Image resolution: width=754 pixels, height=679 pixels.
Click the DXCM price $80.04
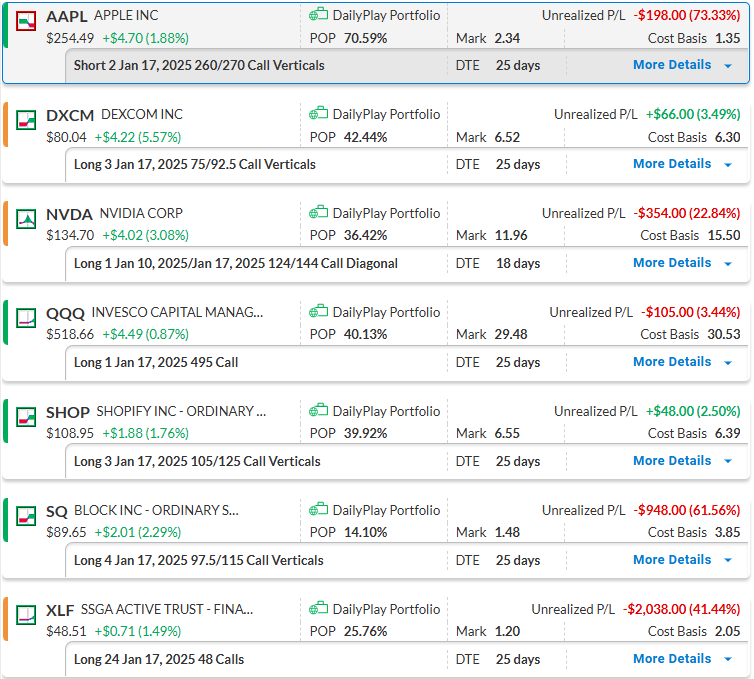tap(66, 138)
